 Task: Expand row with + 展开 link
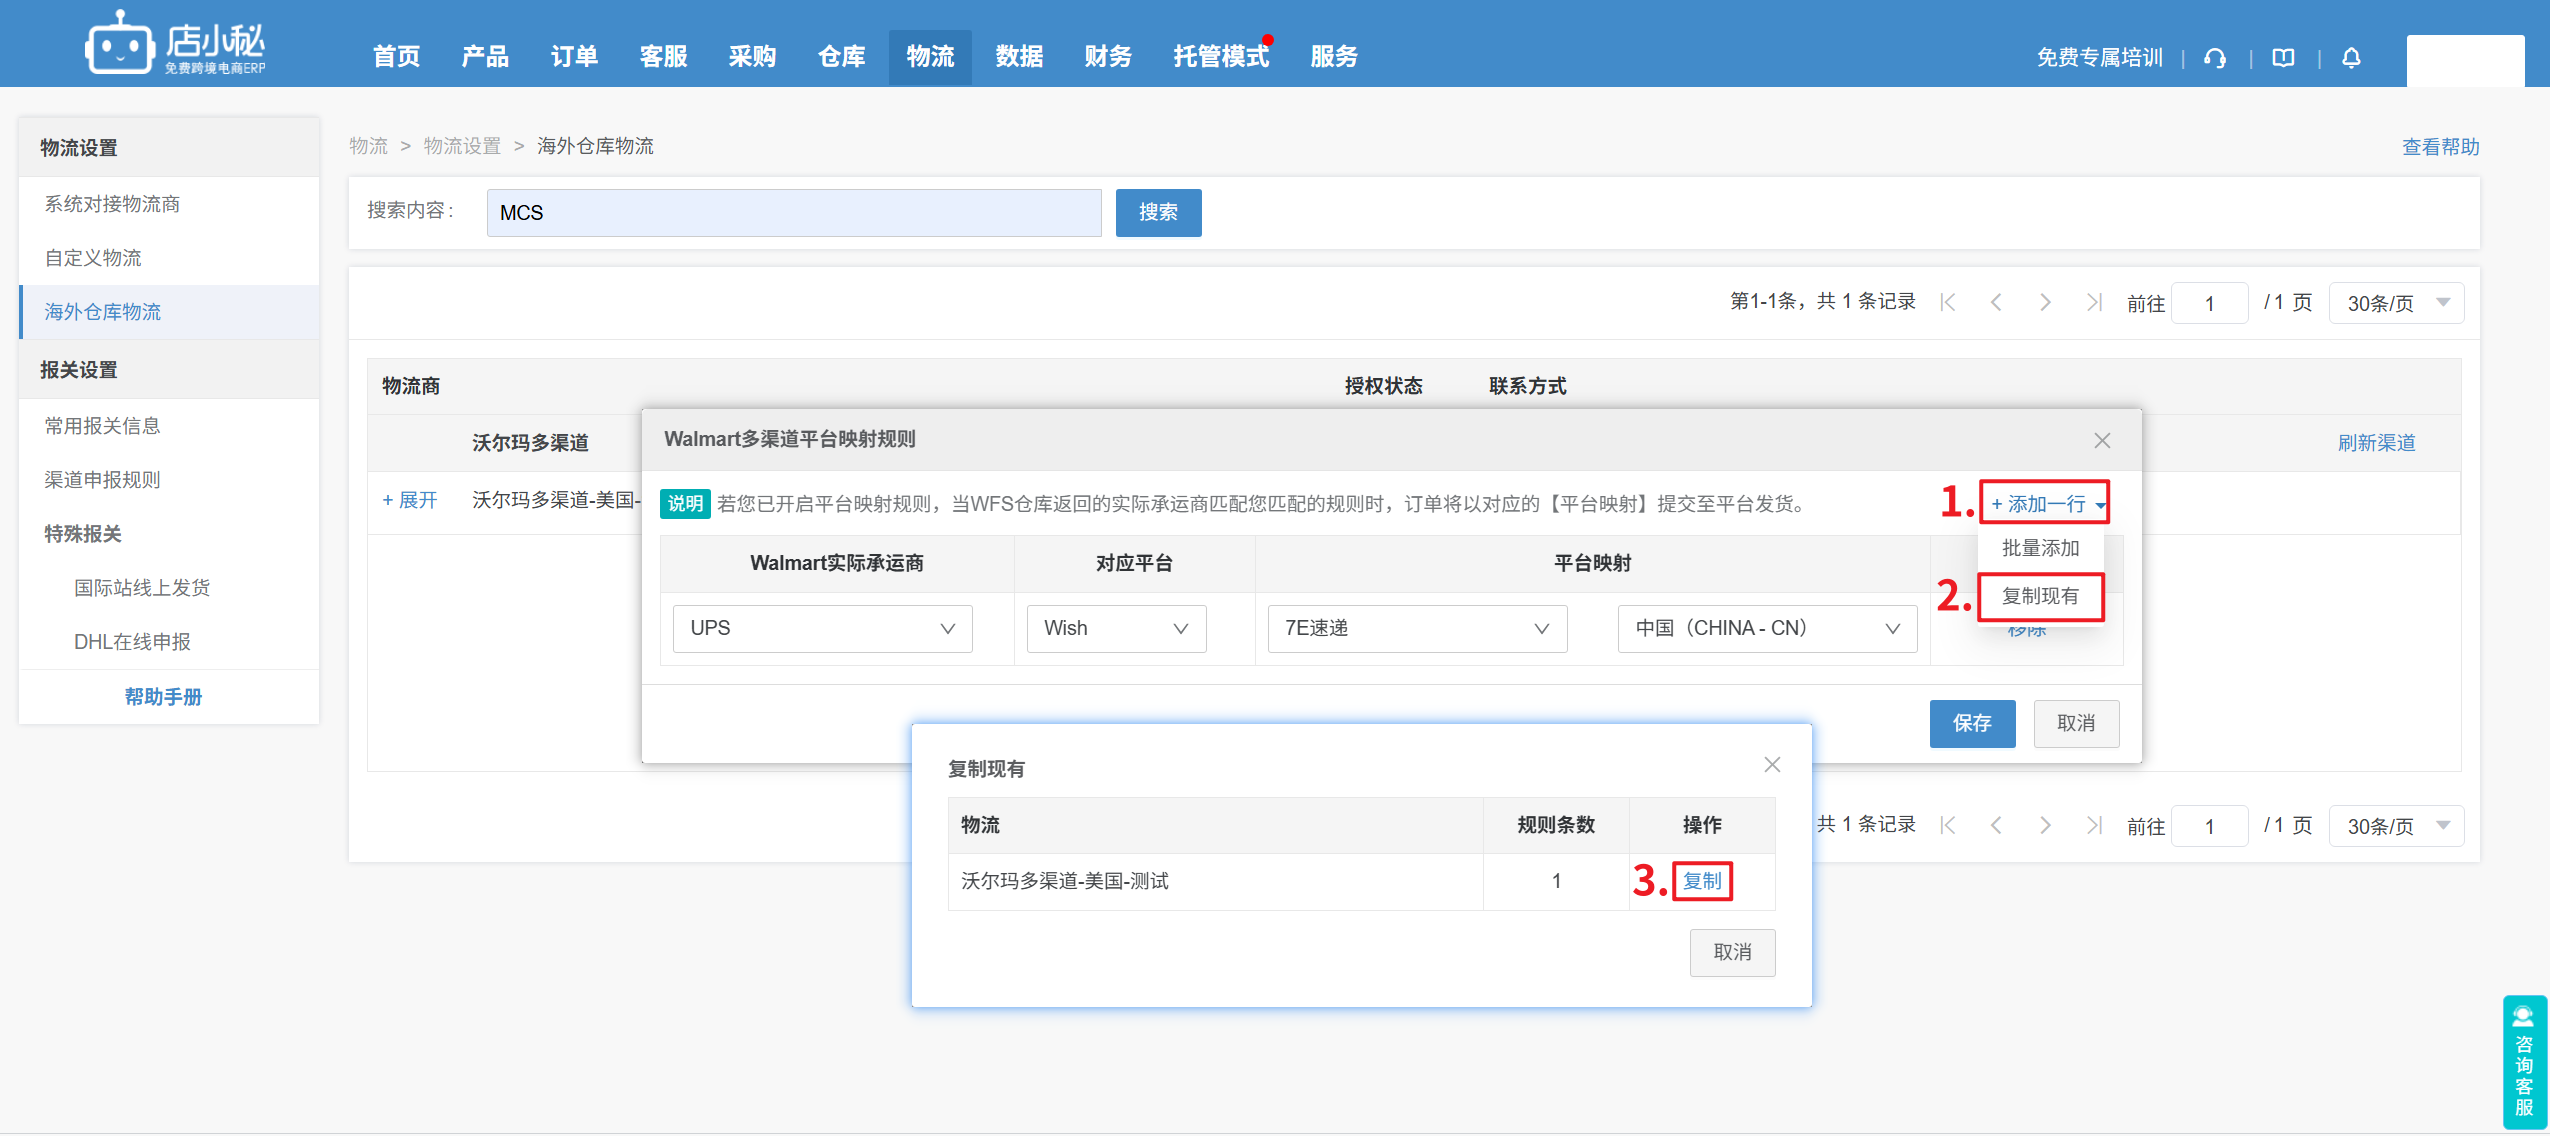click(410, 500)
